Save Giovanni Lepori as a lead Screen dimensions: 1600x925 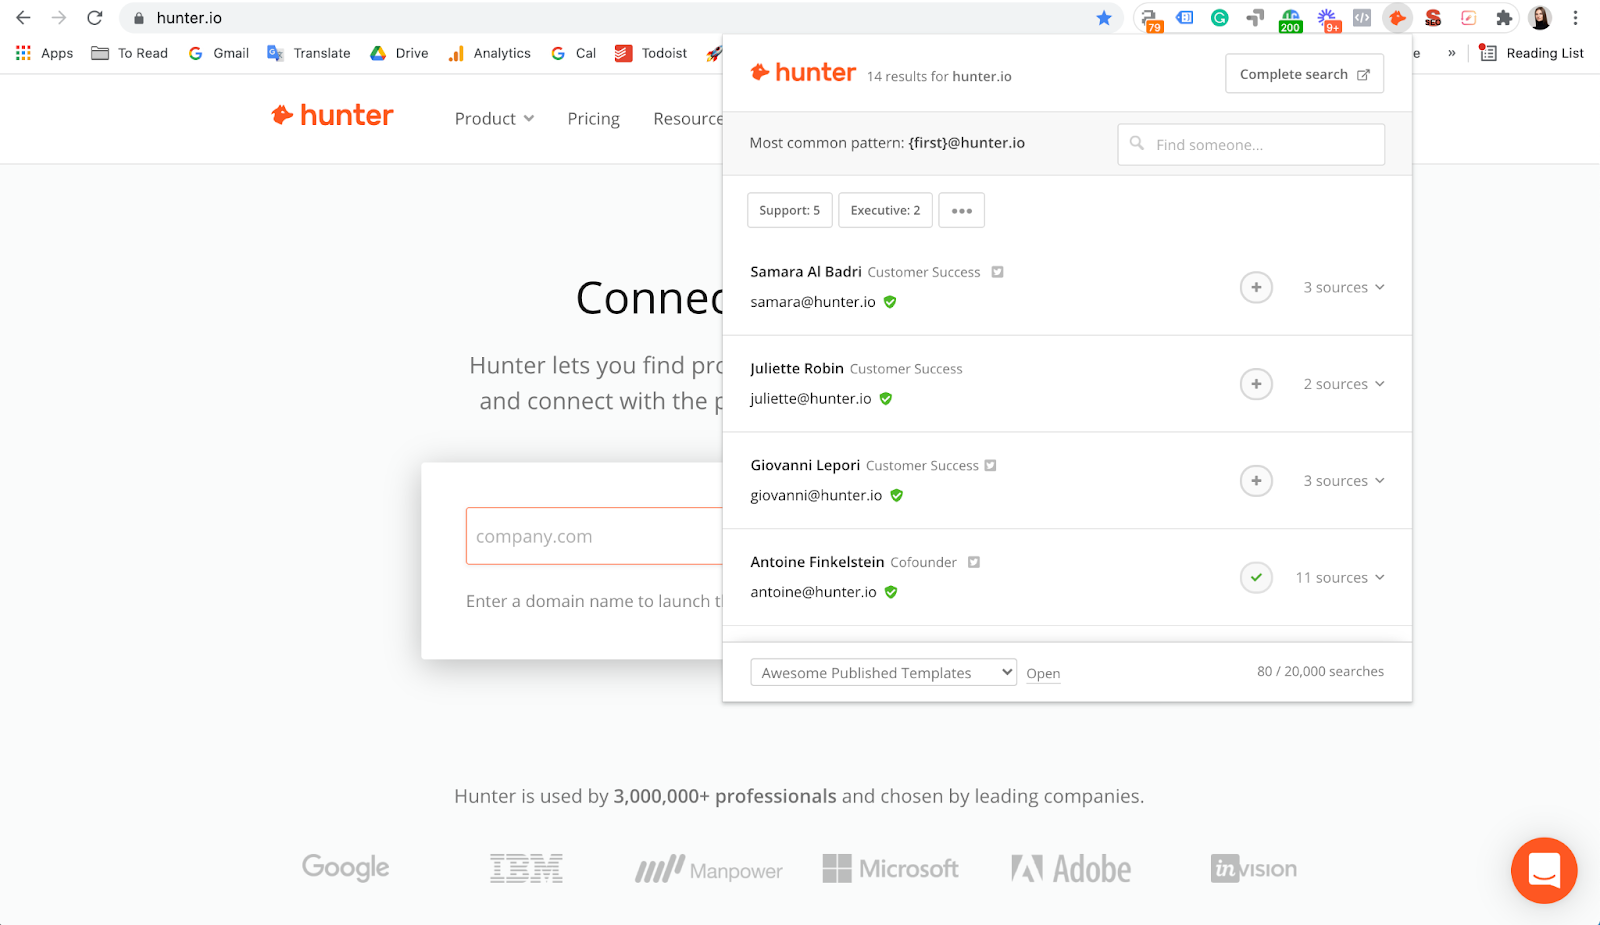(1256, 481)
